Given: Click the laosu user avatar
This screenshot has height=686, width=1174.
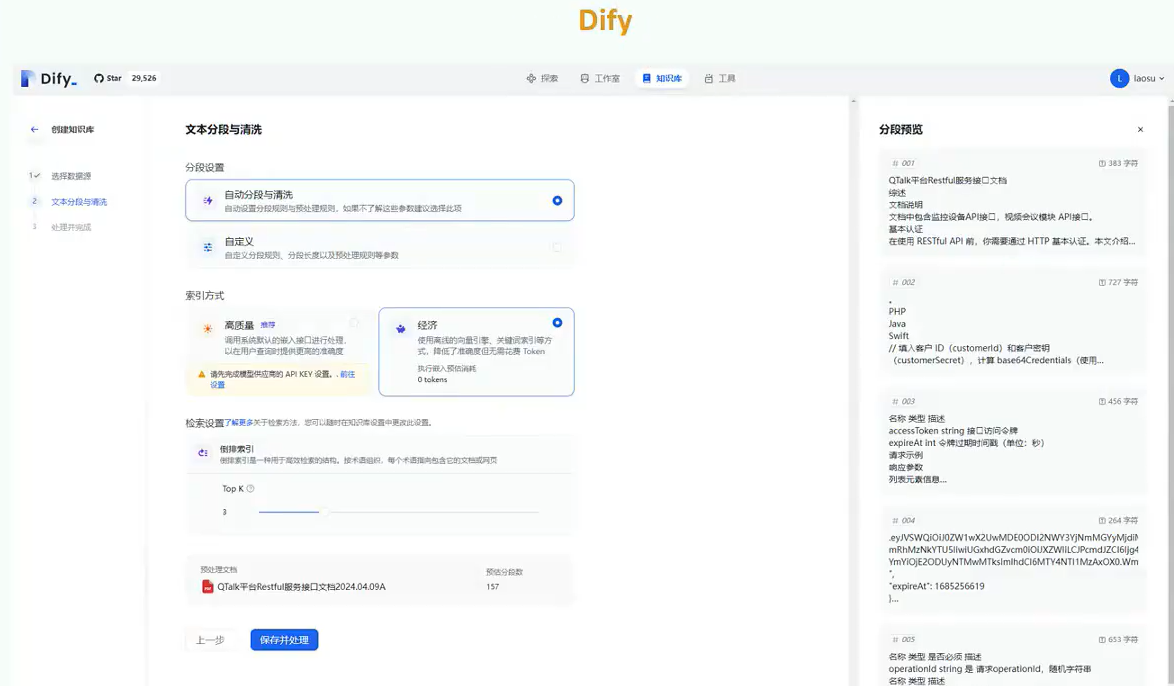Looking at the screenshot, I should pyautogui.click(x=1119, y=78).
